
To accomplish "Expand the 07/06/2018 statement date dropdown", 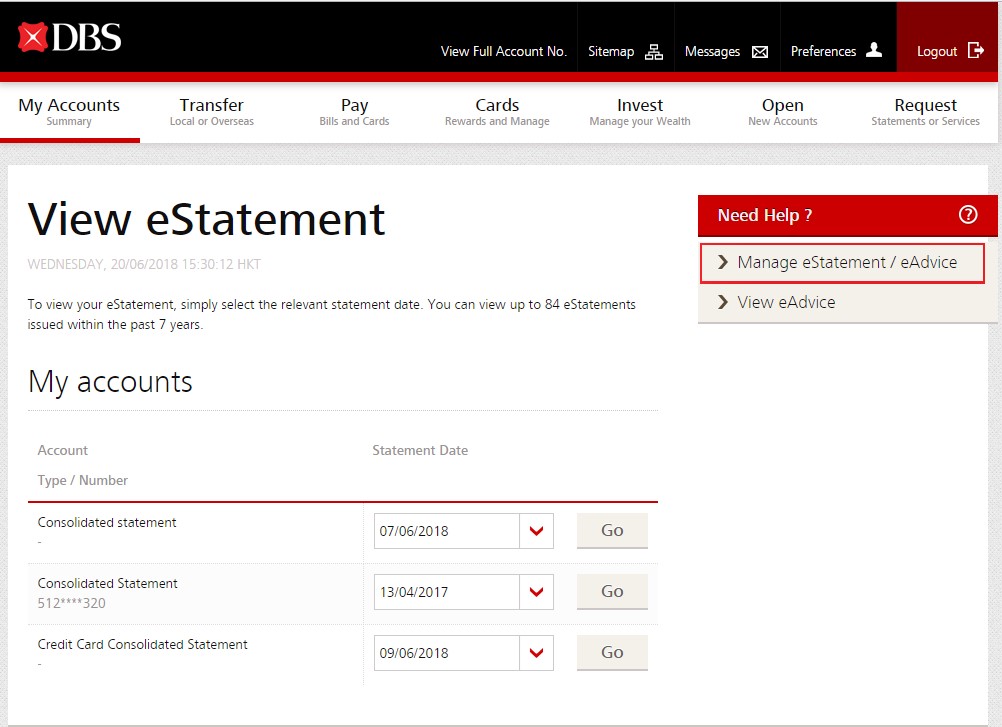I will [x=537, y=531].
